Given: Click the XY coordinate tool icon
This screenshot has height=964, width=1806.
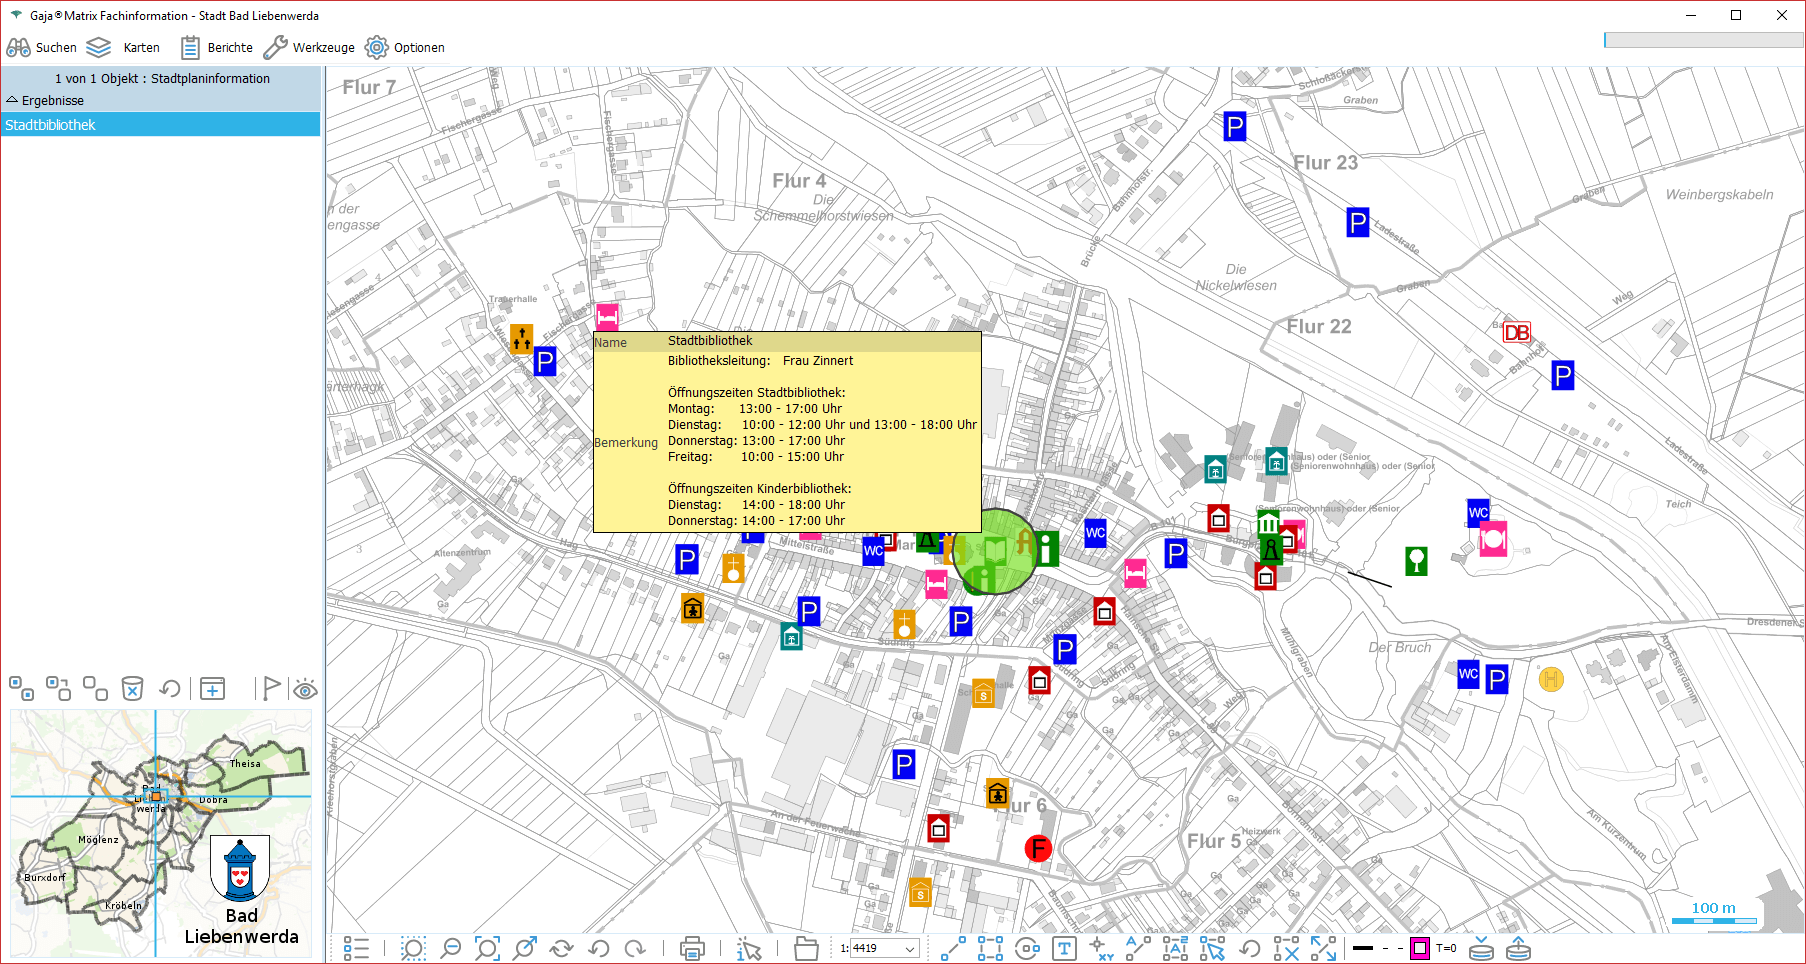Looking at the screenshot, I should point(1101,948).
